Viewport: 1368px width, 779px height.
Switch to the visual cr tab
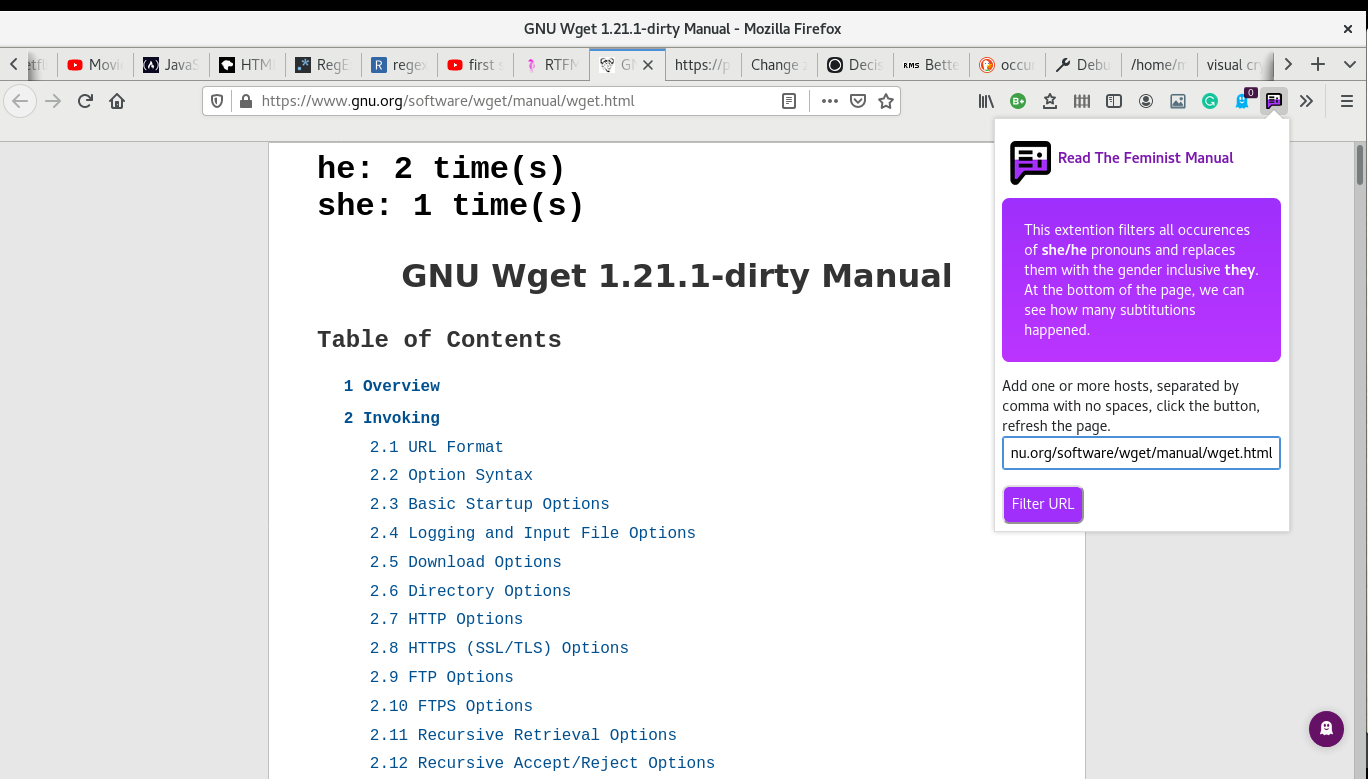click(x=1233, y=65)
